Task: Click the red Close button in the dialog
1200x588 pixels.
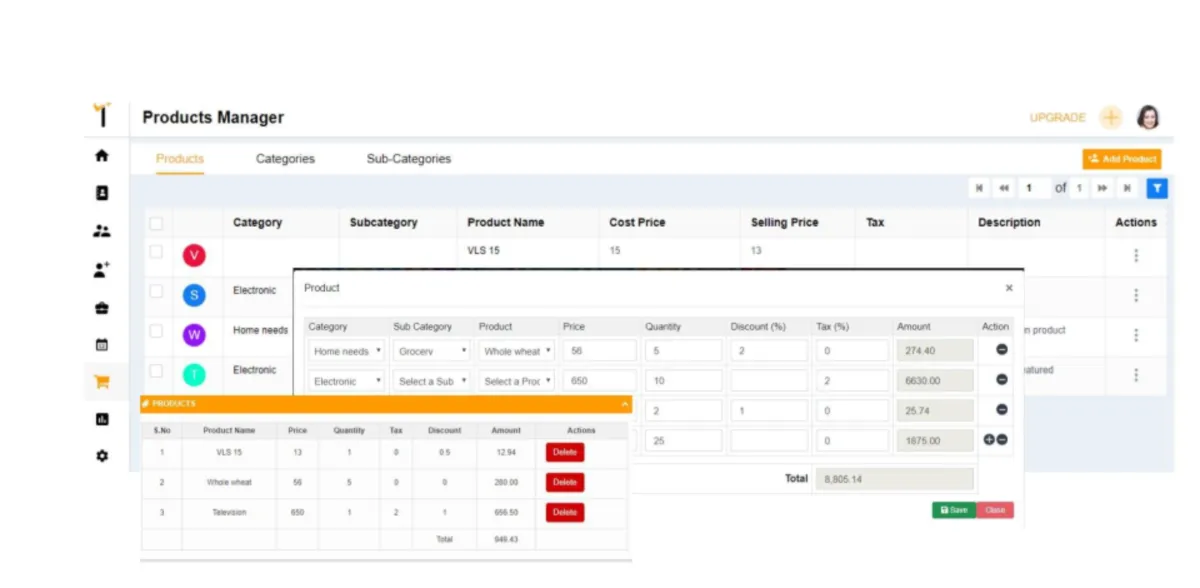Action: 995,510
